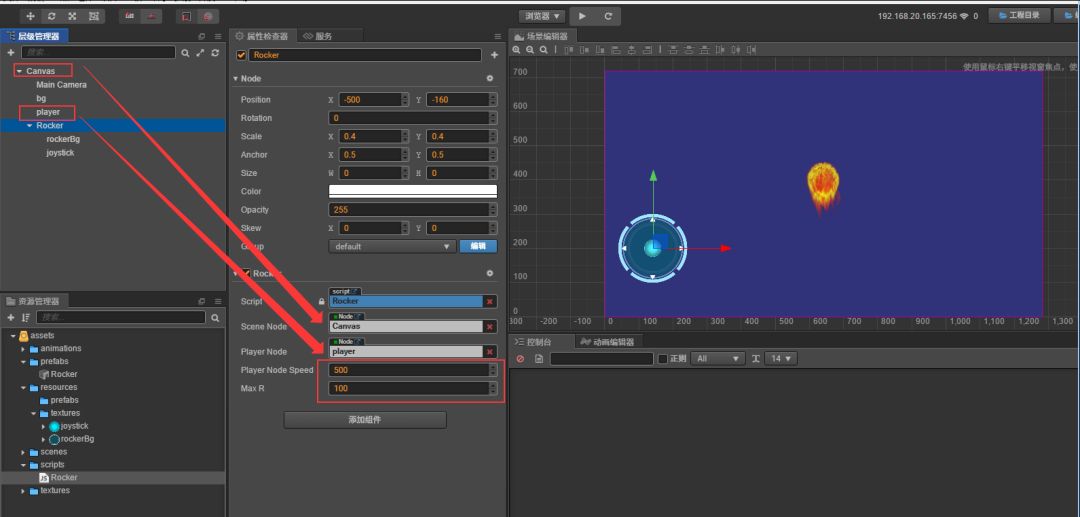Click the align right icon in scene toolbar
The height and width of the screenshot is (517, 1080).
[647, 50]
